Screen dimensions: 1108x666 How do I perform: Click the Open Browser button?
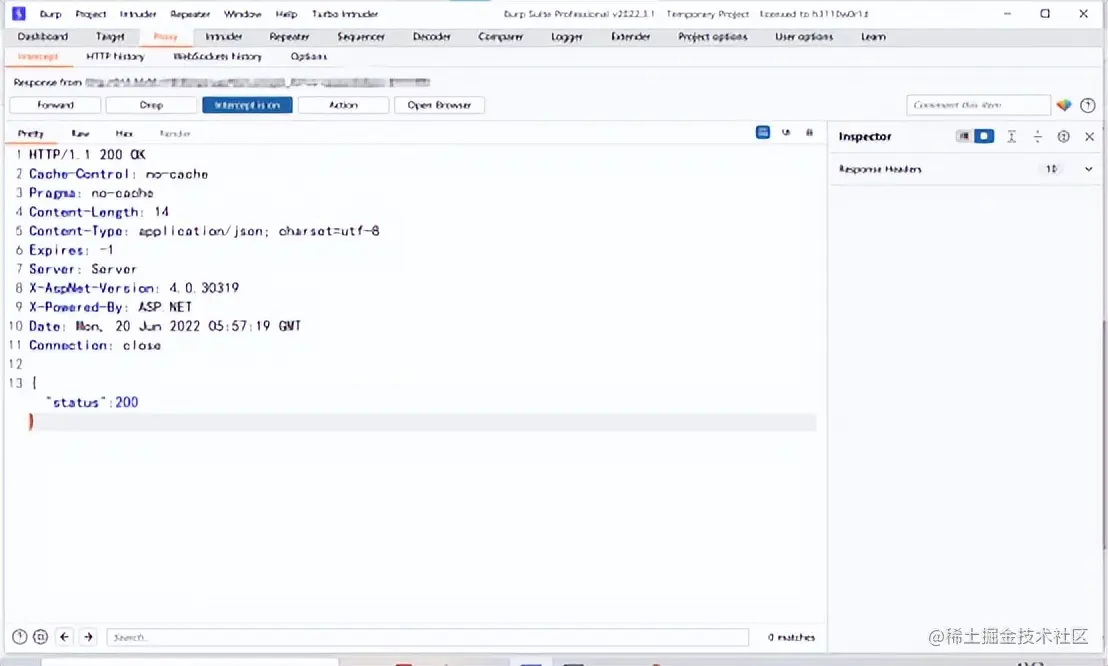439,105
